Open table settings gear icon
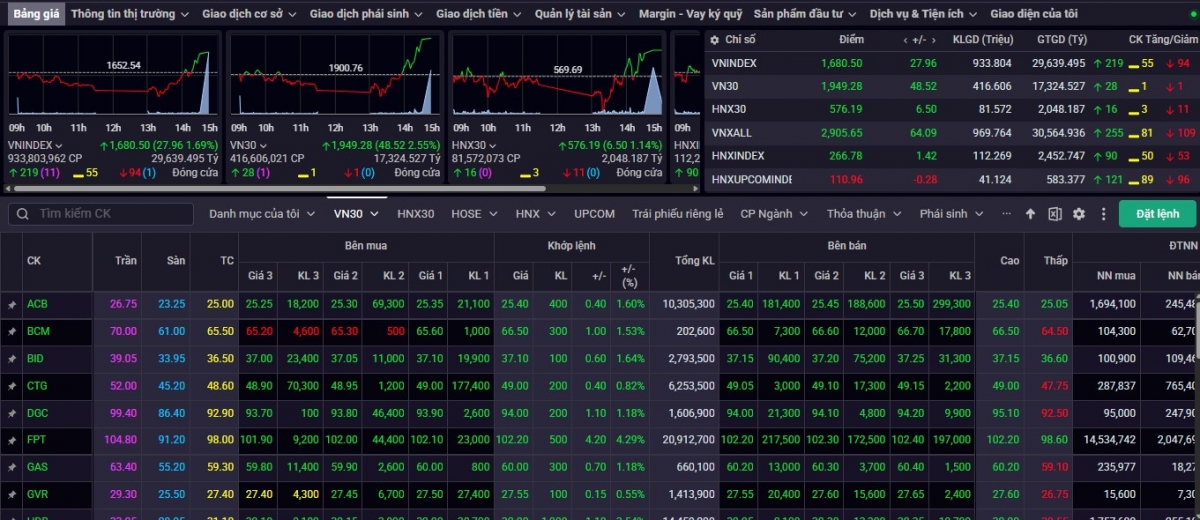 point(1078,214)
